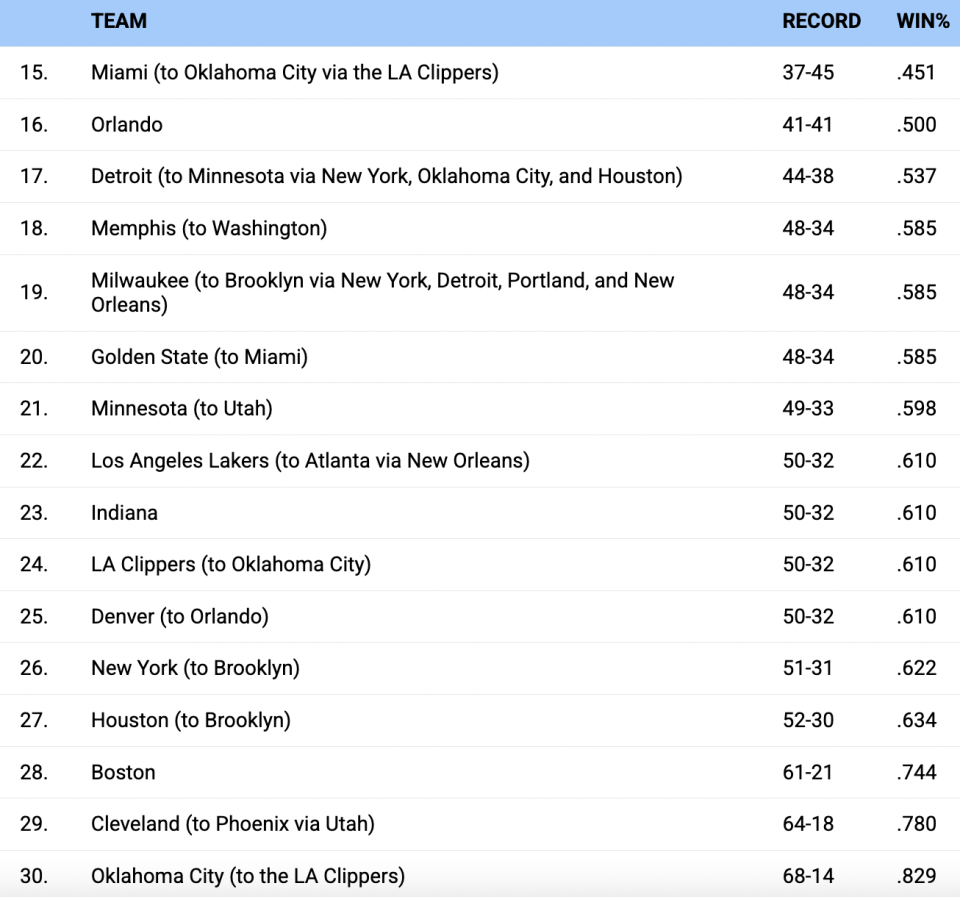Screen dimensions: 960x897
Task: Click the Indiana team name
Action: click(x=124, y=512)
